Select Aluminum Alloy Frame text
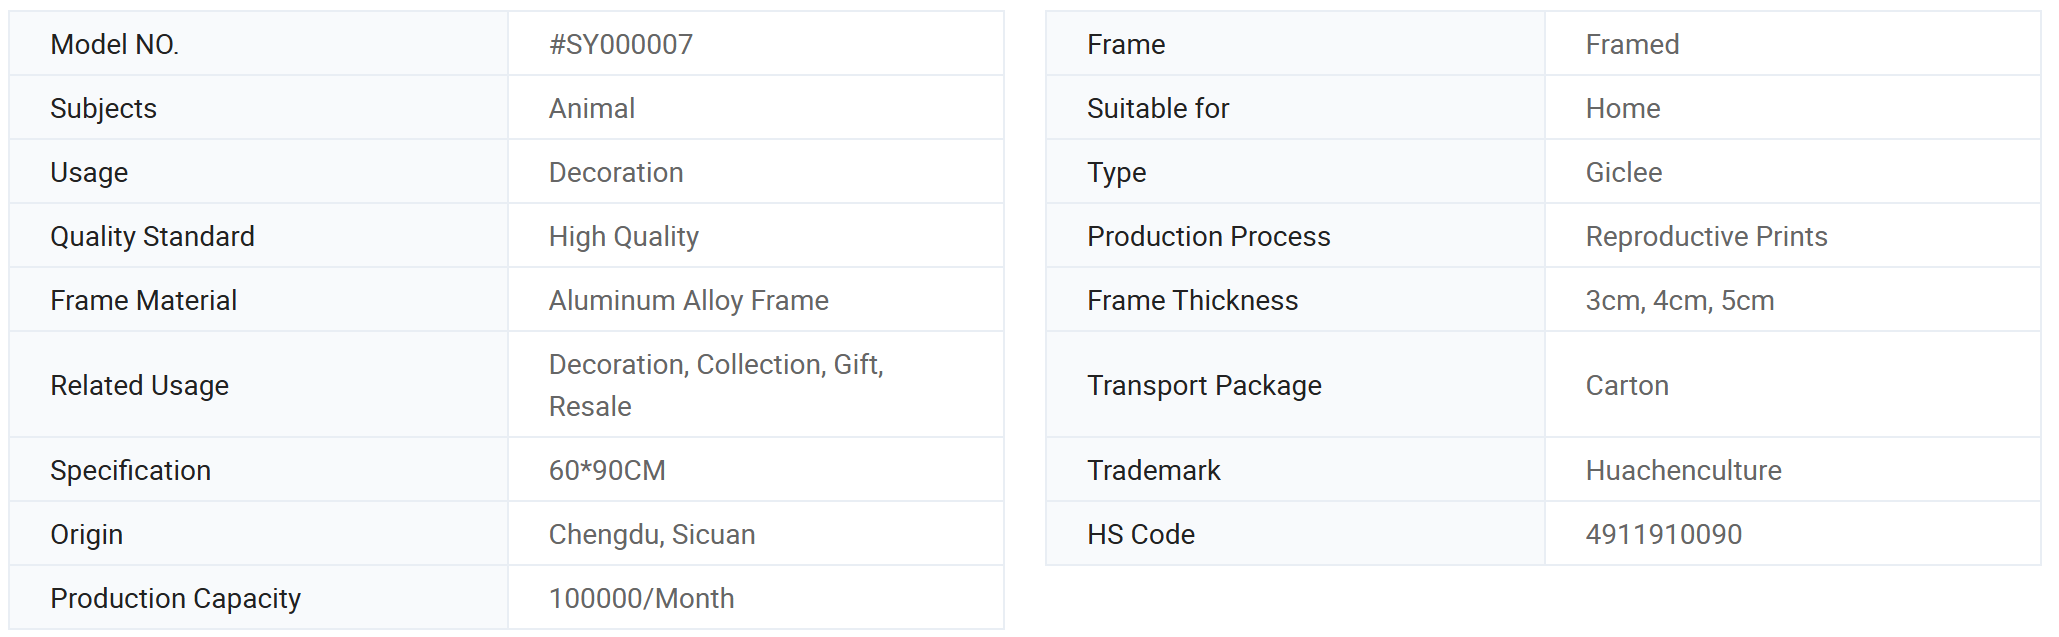2059x637 pixels. [688, 300]
